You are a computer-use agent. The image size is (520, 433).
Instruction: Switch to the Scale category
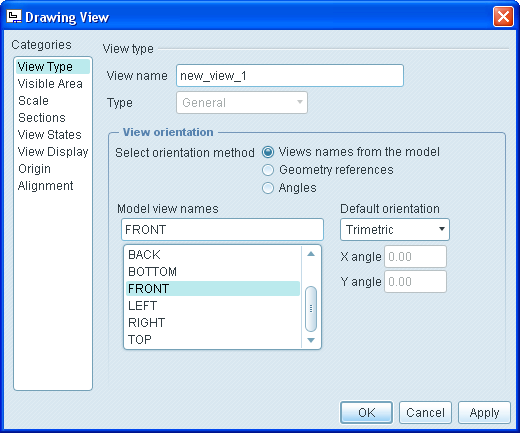(33, 101)
